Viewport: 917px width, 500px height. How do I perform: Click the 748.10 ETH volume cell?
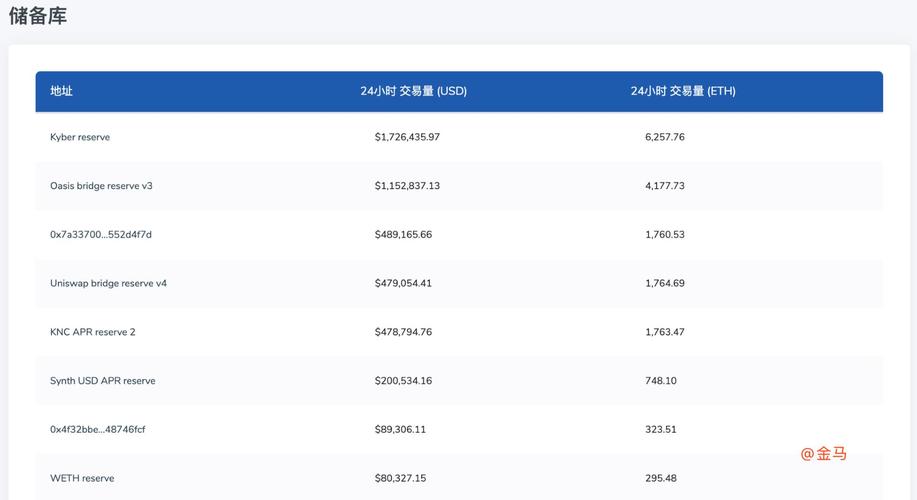pyautogui.click(x=661, y=381)
